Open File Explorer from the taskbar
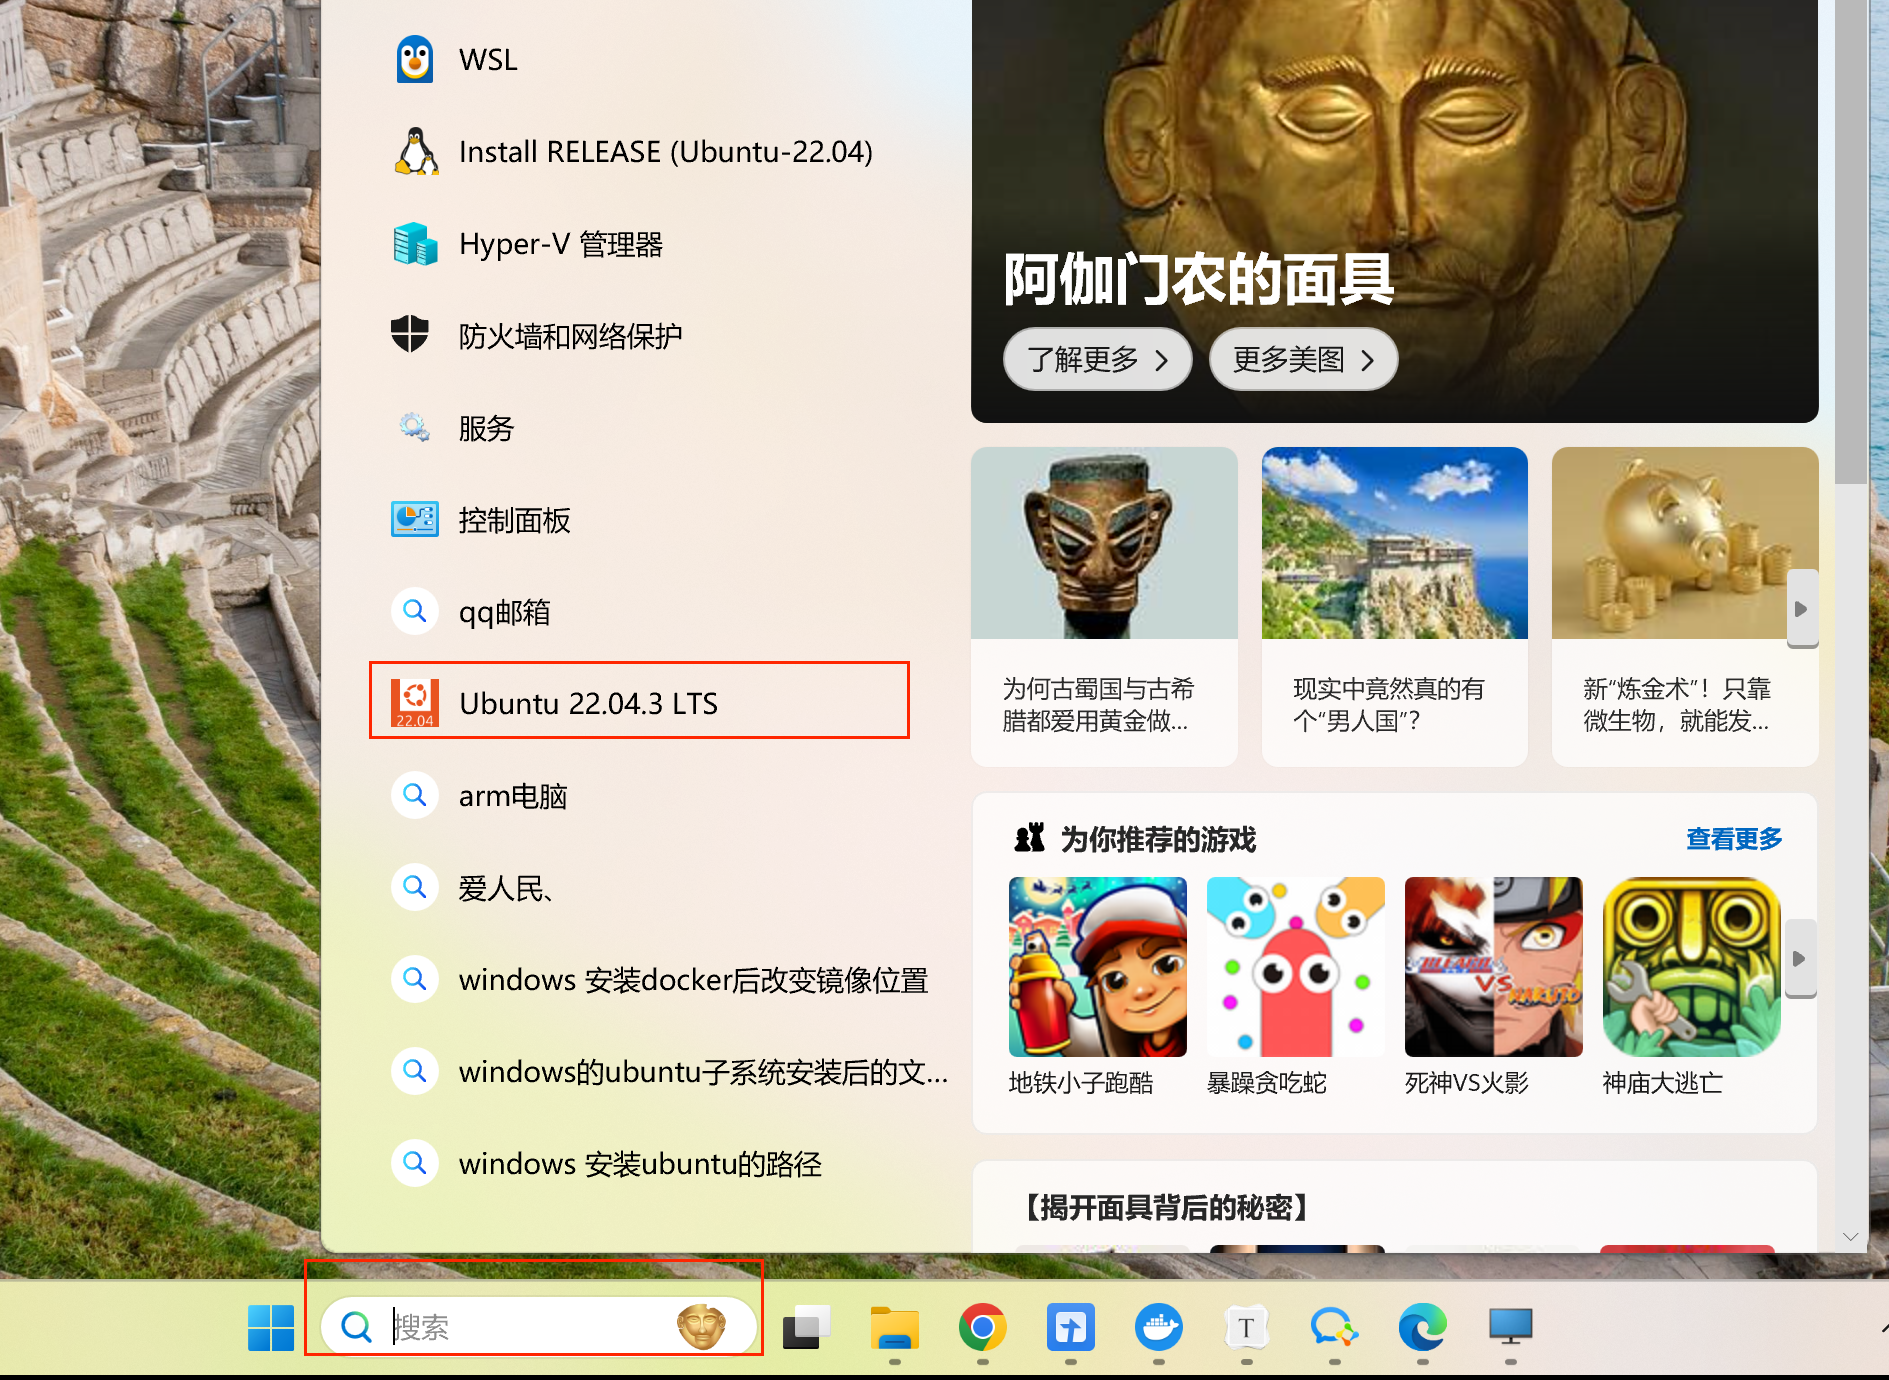This screenshot has width=1889, height=1380. (x=895, y=1327)
